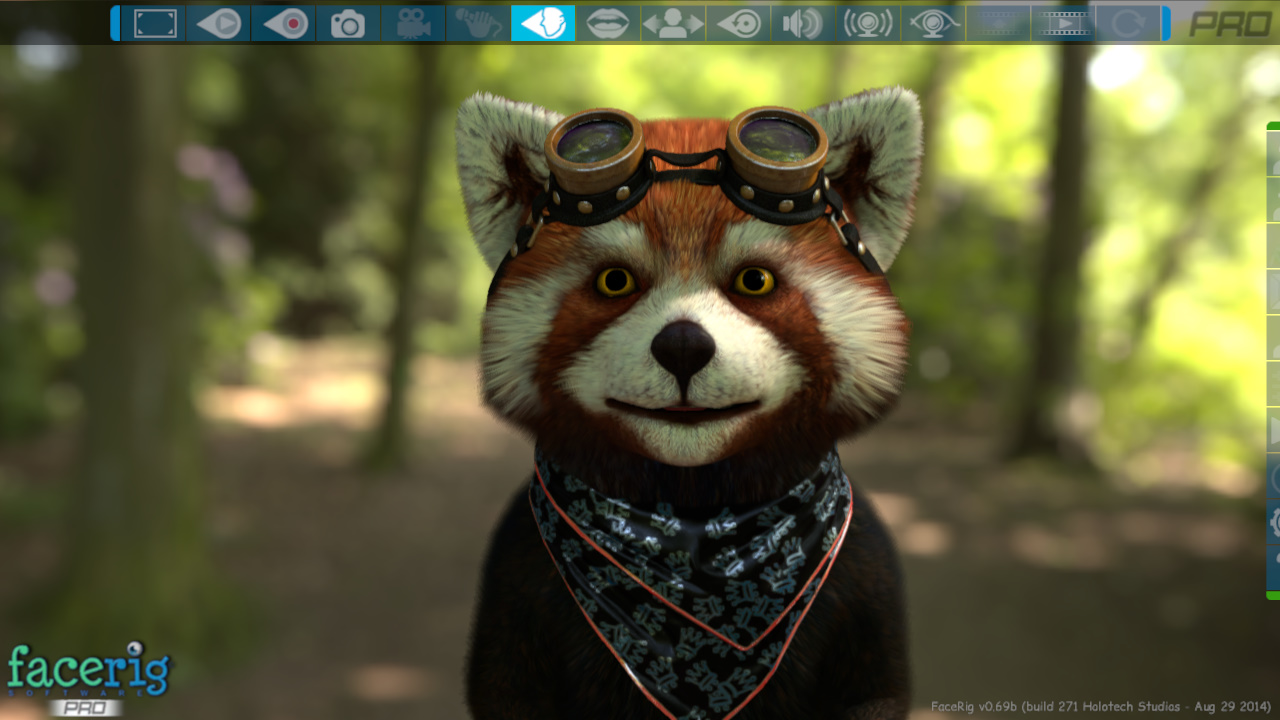
Task: Toggle the webcam eye preview icon
Action: 933,23
